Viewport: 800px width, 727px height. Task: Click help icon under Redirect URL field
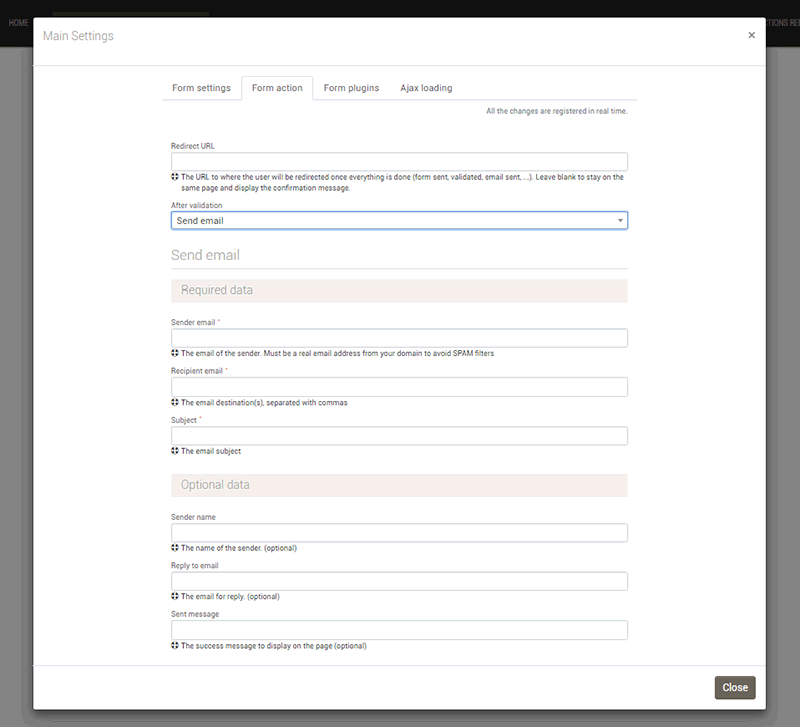[x=175, y=177]
